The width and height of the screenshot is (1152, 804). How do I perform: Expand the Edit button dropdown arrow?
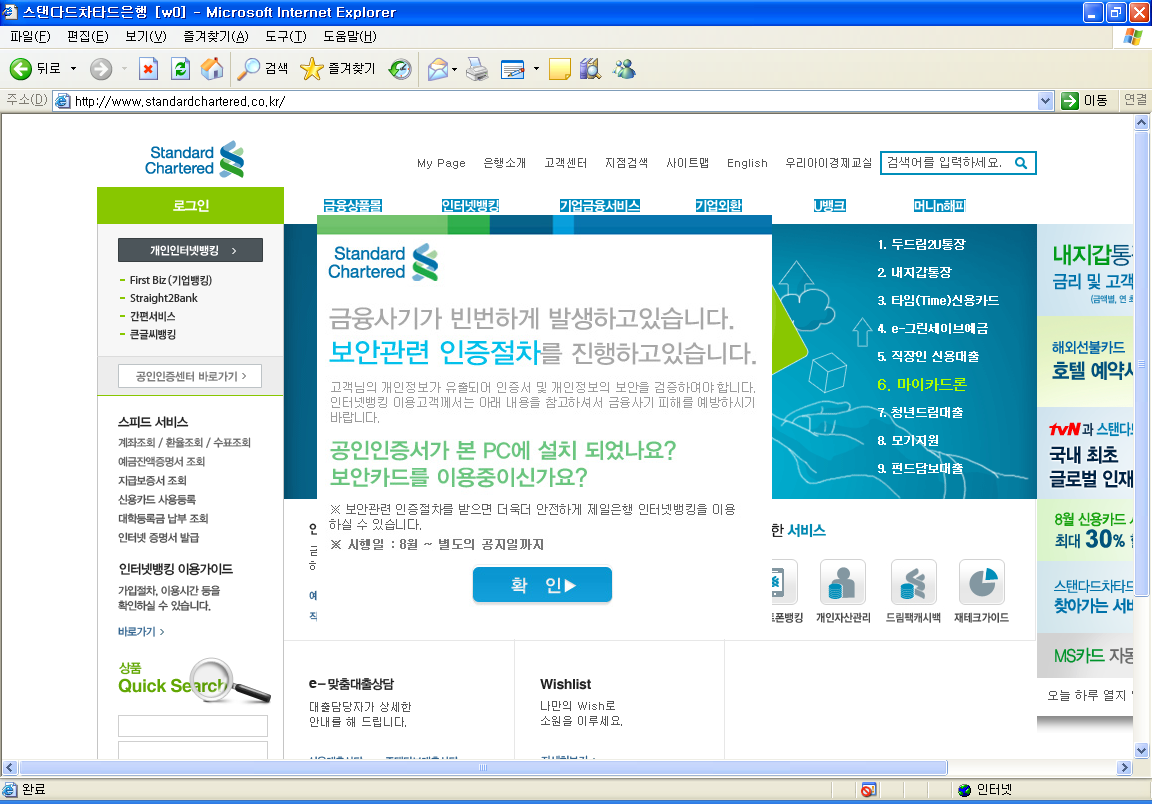(536, 69)
